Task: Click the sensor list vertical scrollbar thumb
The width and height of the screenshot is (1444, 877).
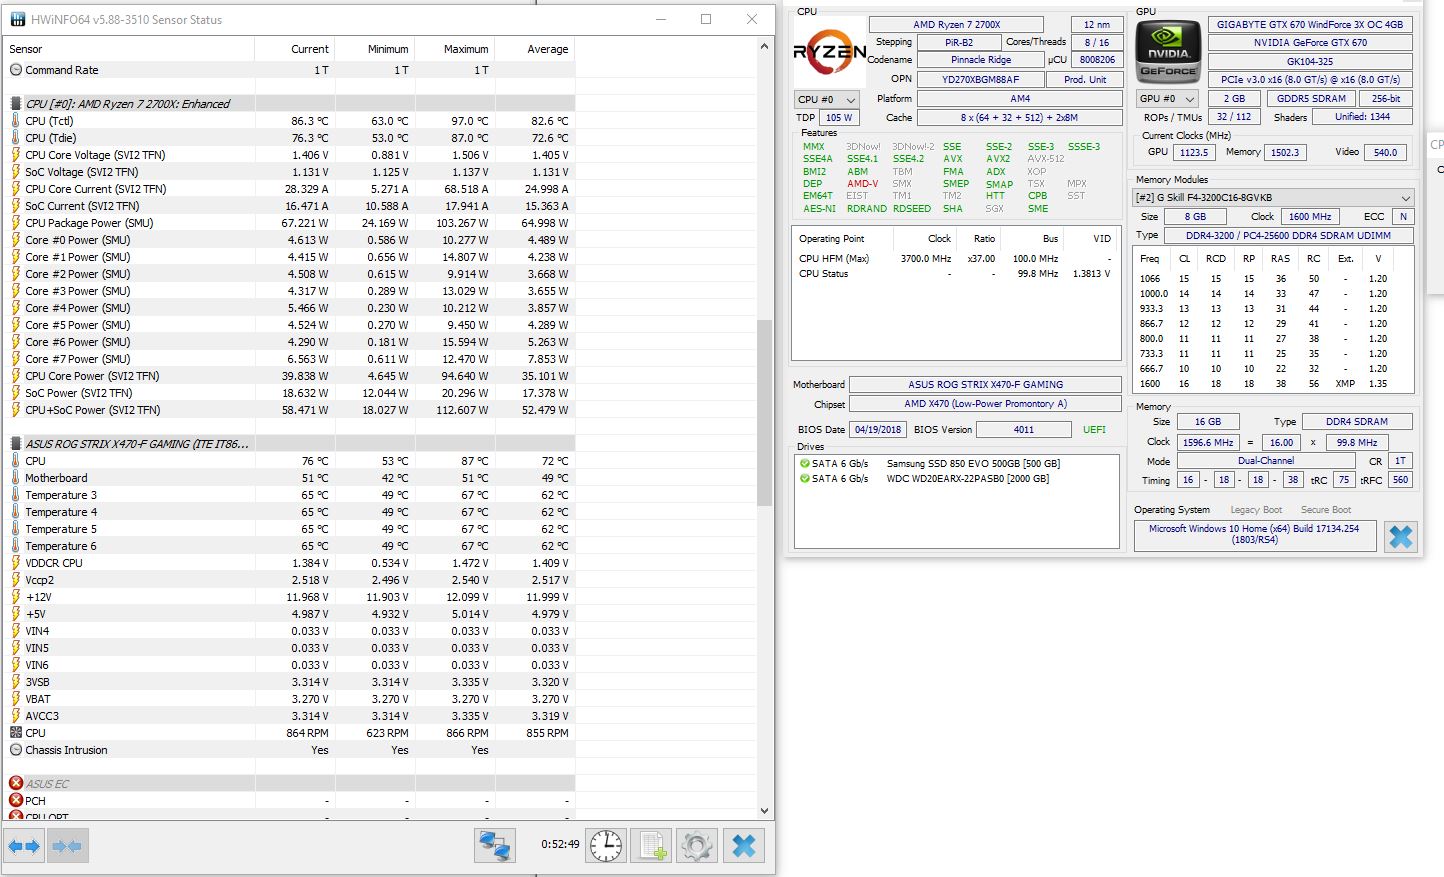Action: click(x=765, y=413)
